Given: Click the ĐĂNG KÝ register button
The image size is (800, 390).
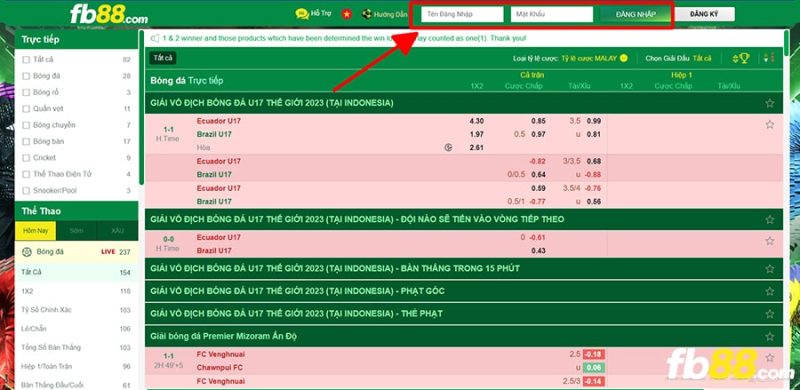Looking at the screenshot, I should click(705, 14).
